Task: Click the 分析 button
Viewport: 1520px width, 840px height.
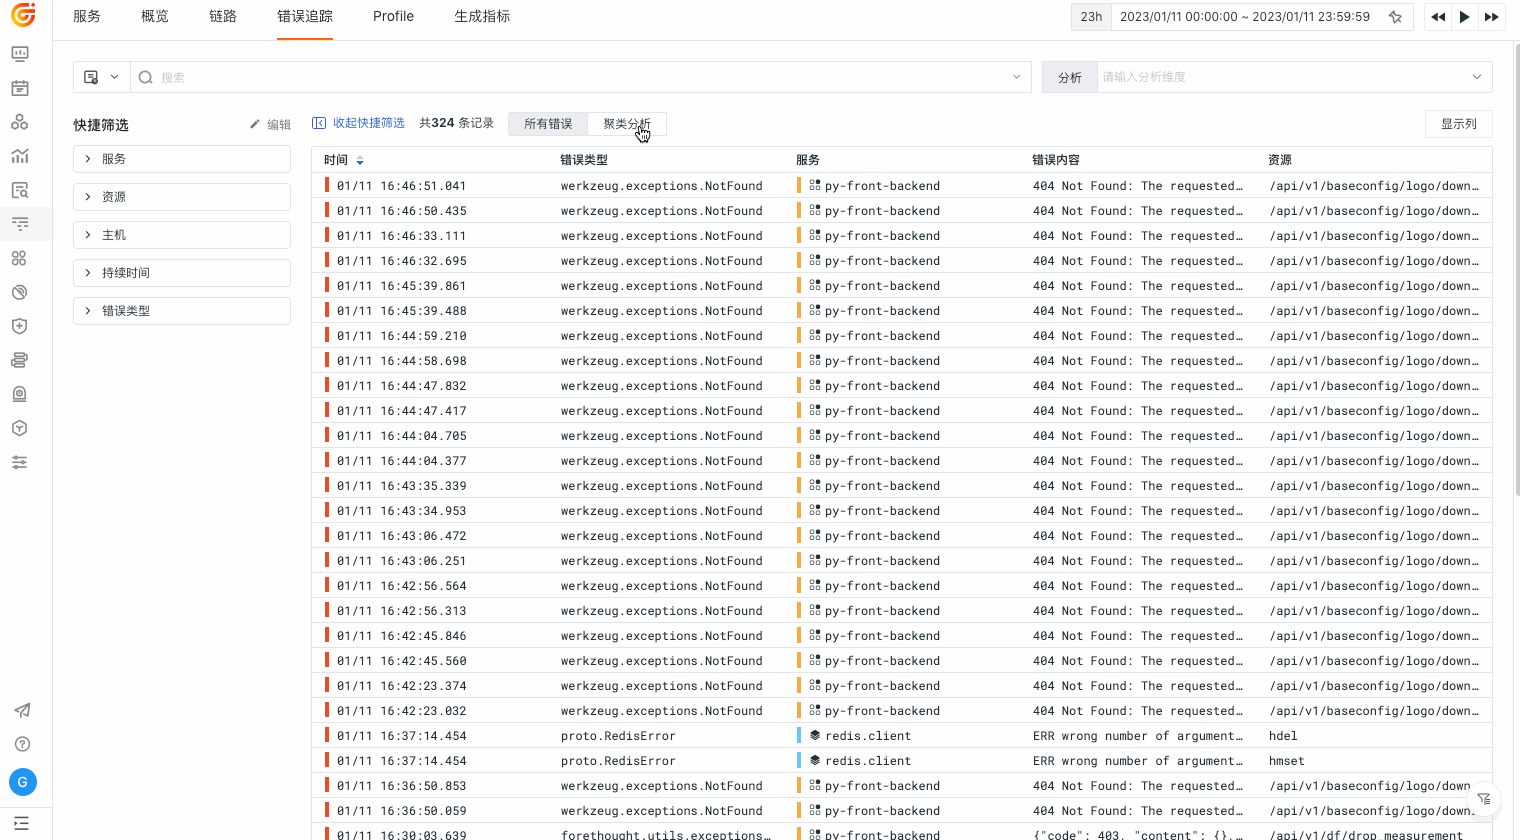Action: (x=1070, y=77)
